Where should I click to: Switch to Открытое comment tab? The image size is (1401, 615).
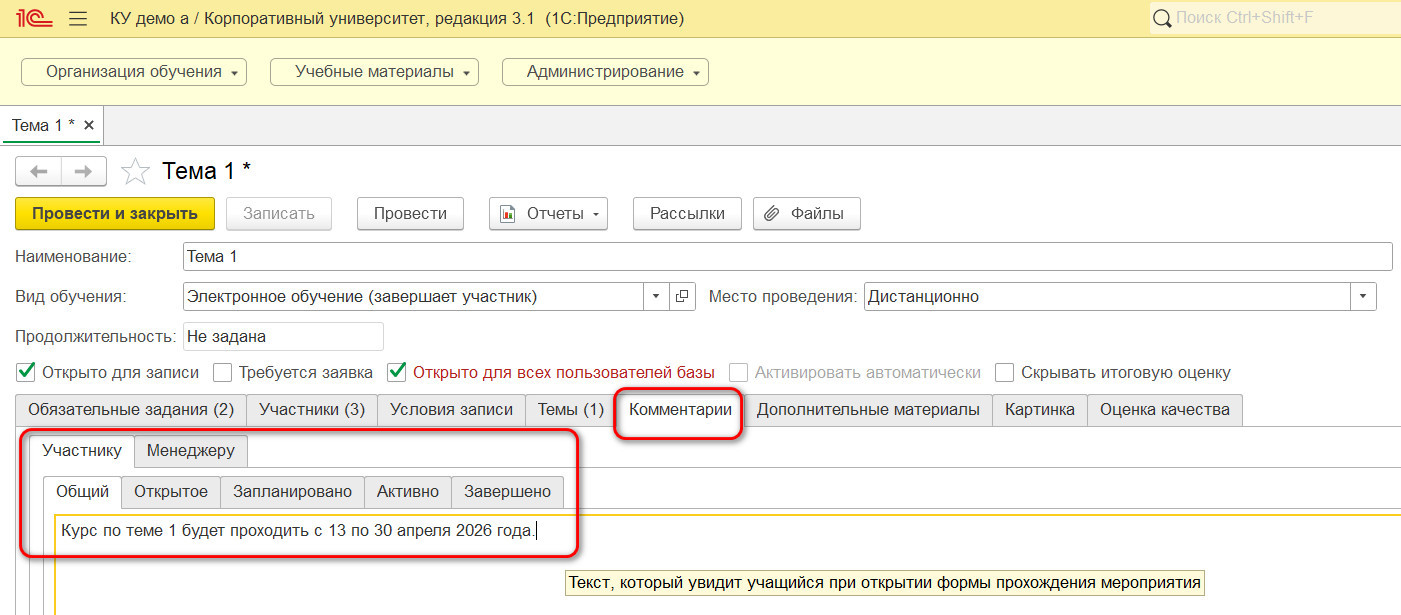click(x=171, y=491)
